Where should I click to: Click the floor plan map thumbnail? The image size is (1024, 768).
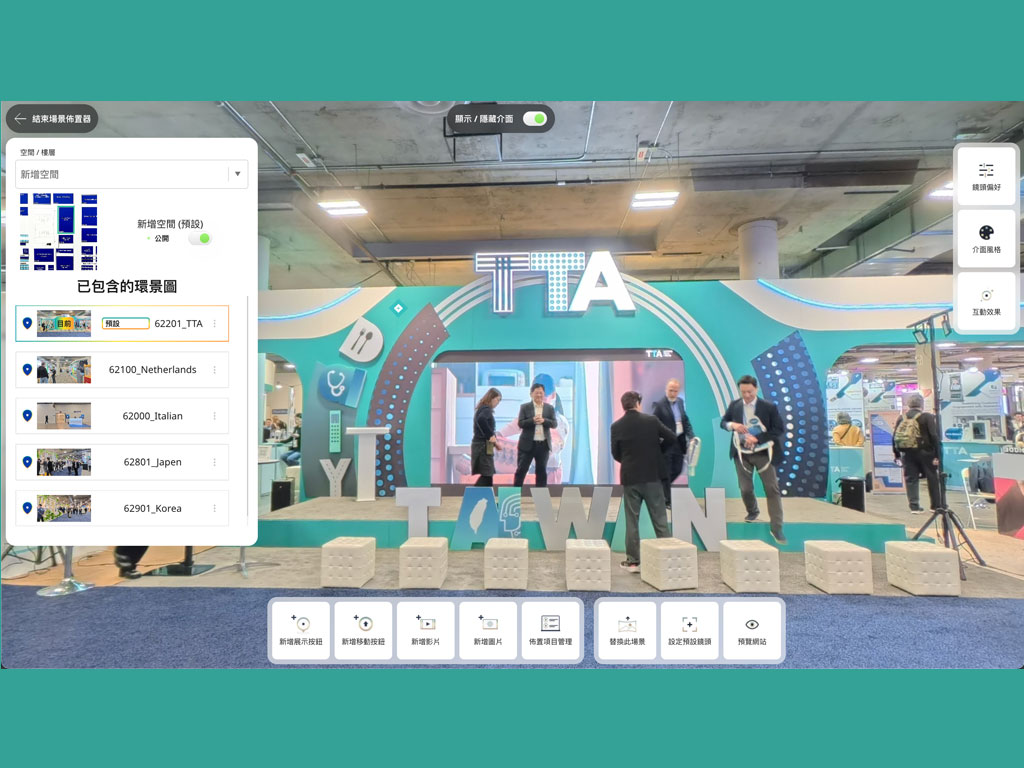pyautogui.click(x=59, y=231)
